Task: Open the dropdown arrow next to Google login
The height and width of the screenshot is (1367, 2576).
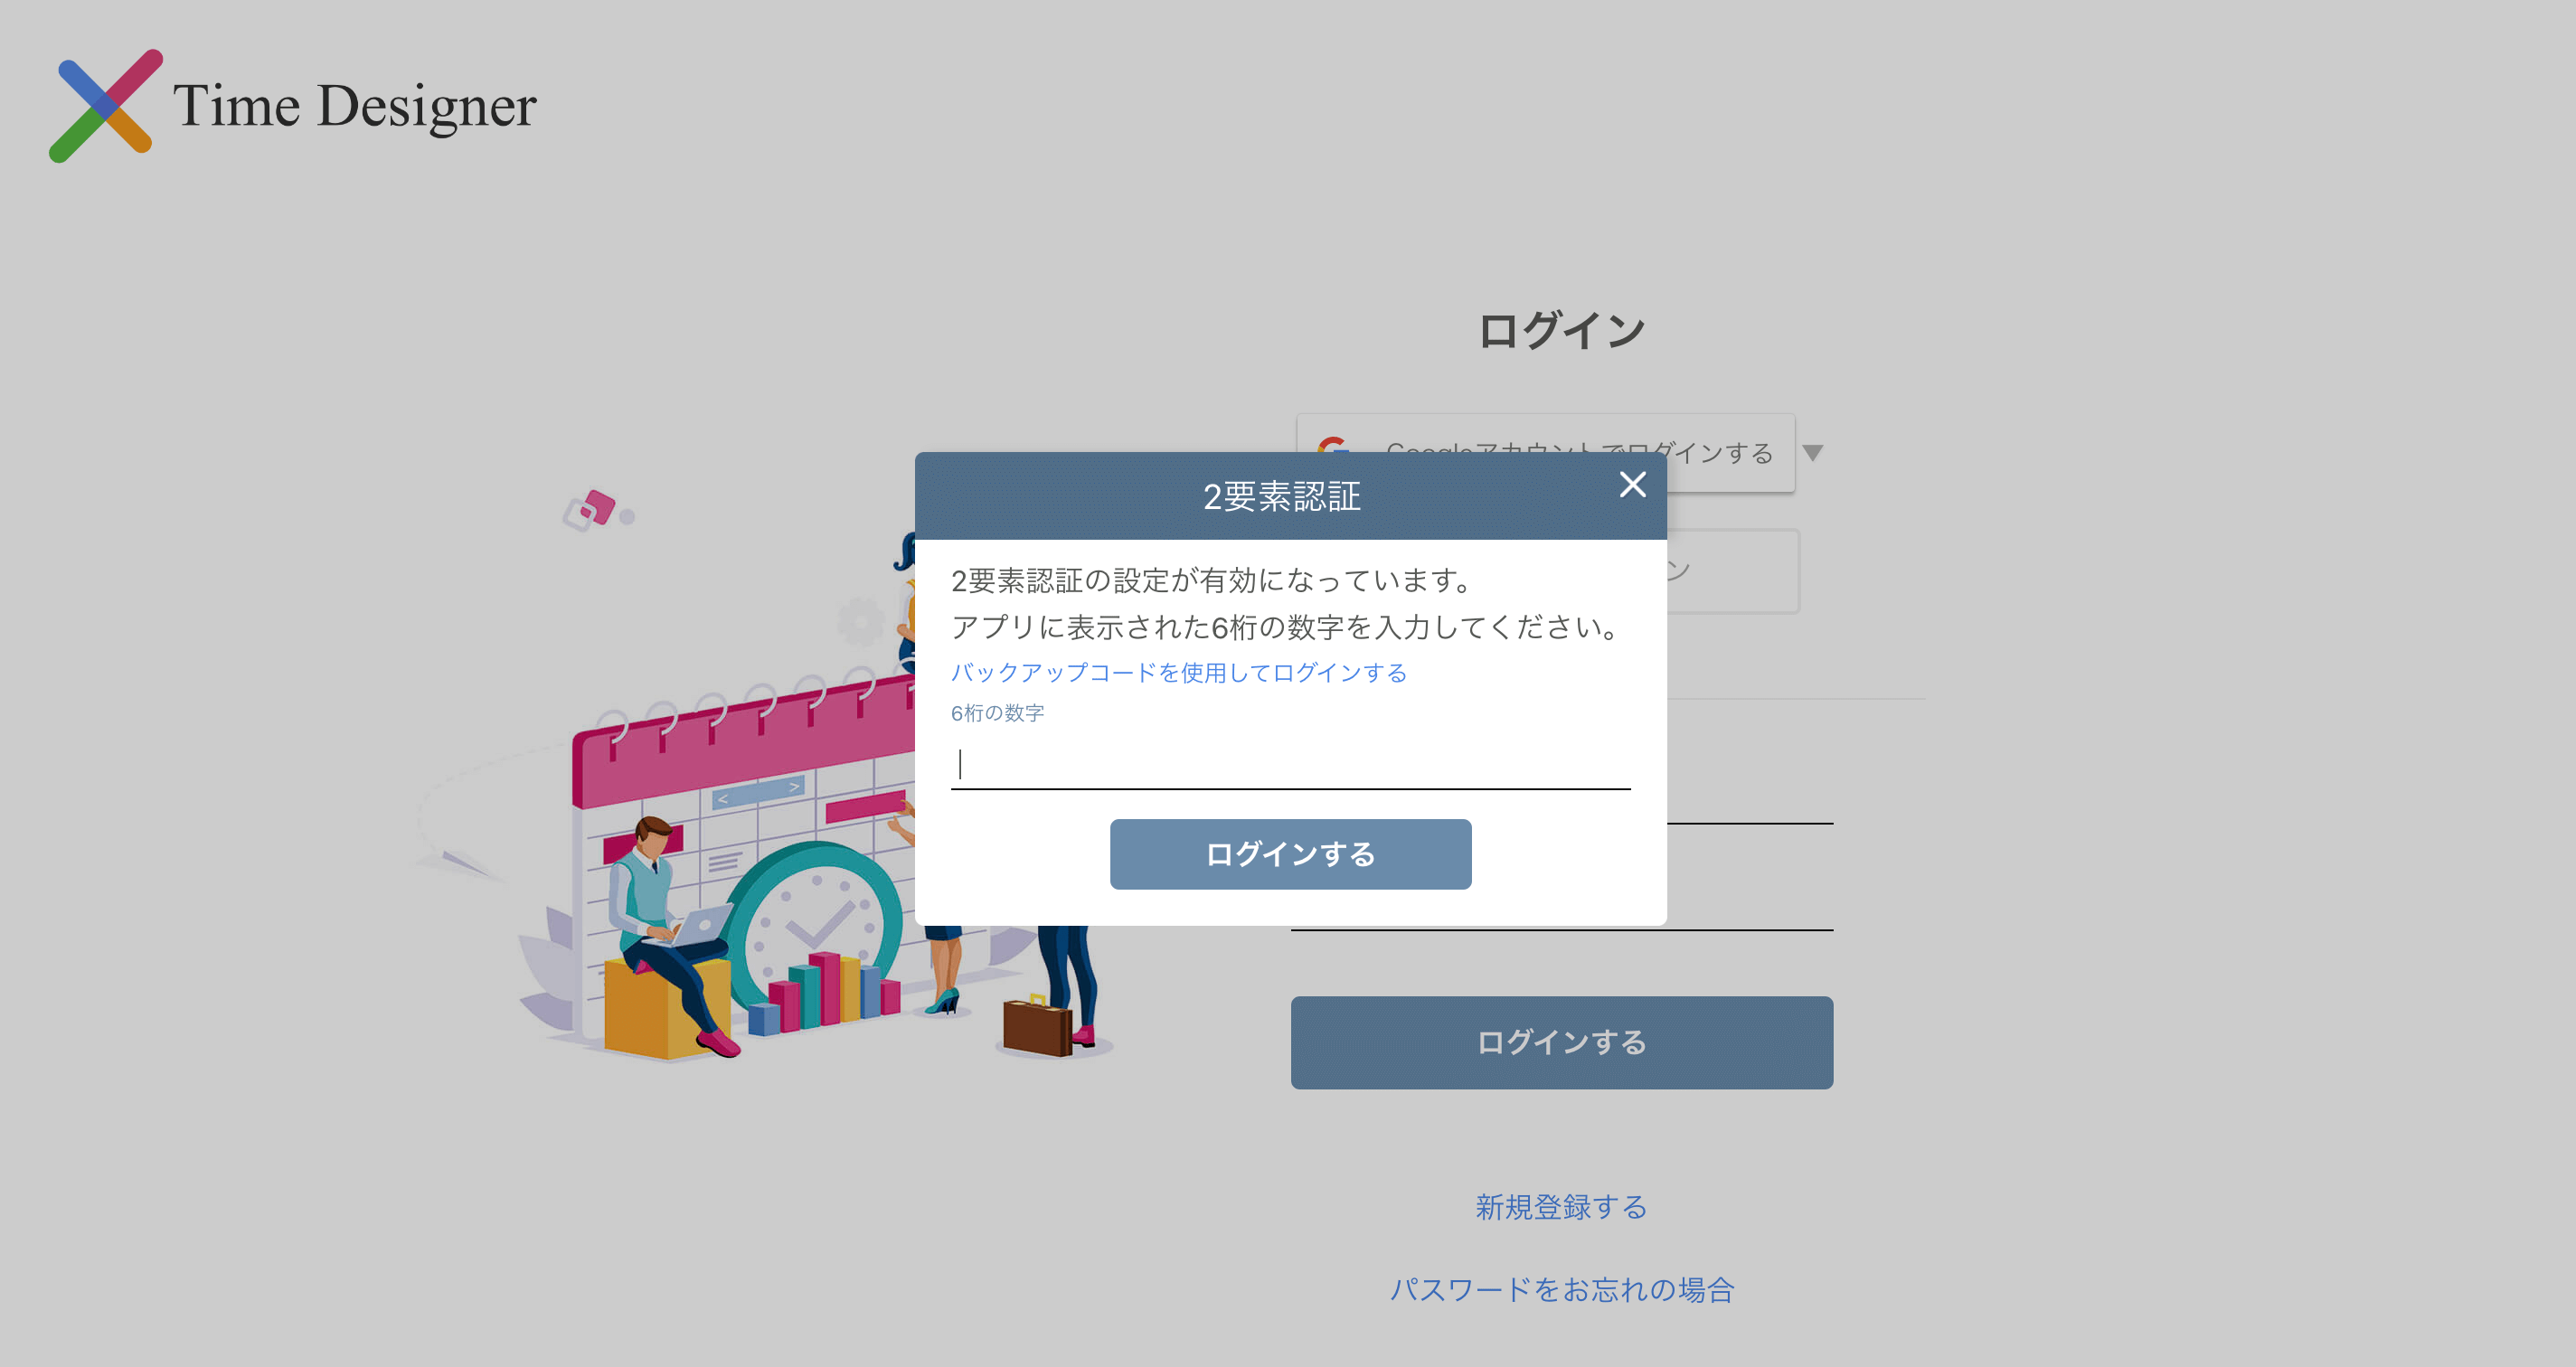Action: [x=1814, y=453]
